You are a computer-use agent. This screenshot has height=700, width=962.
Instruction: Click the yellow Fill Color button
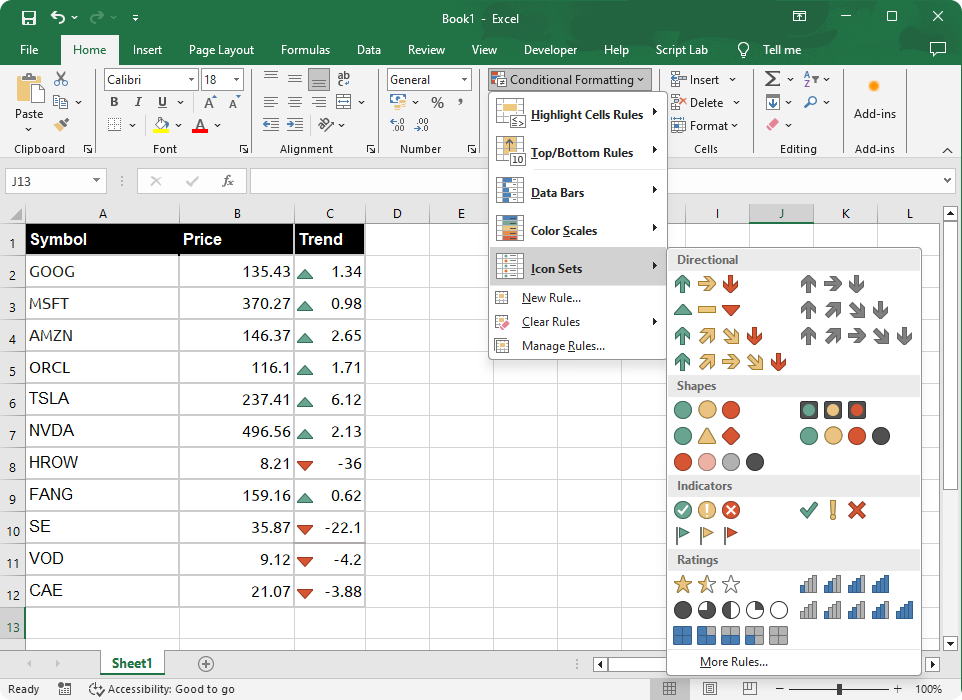click(x=161, y=125)
